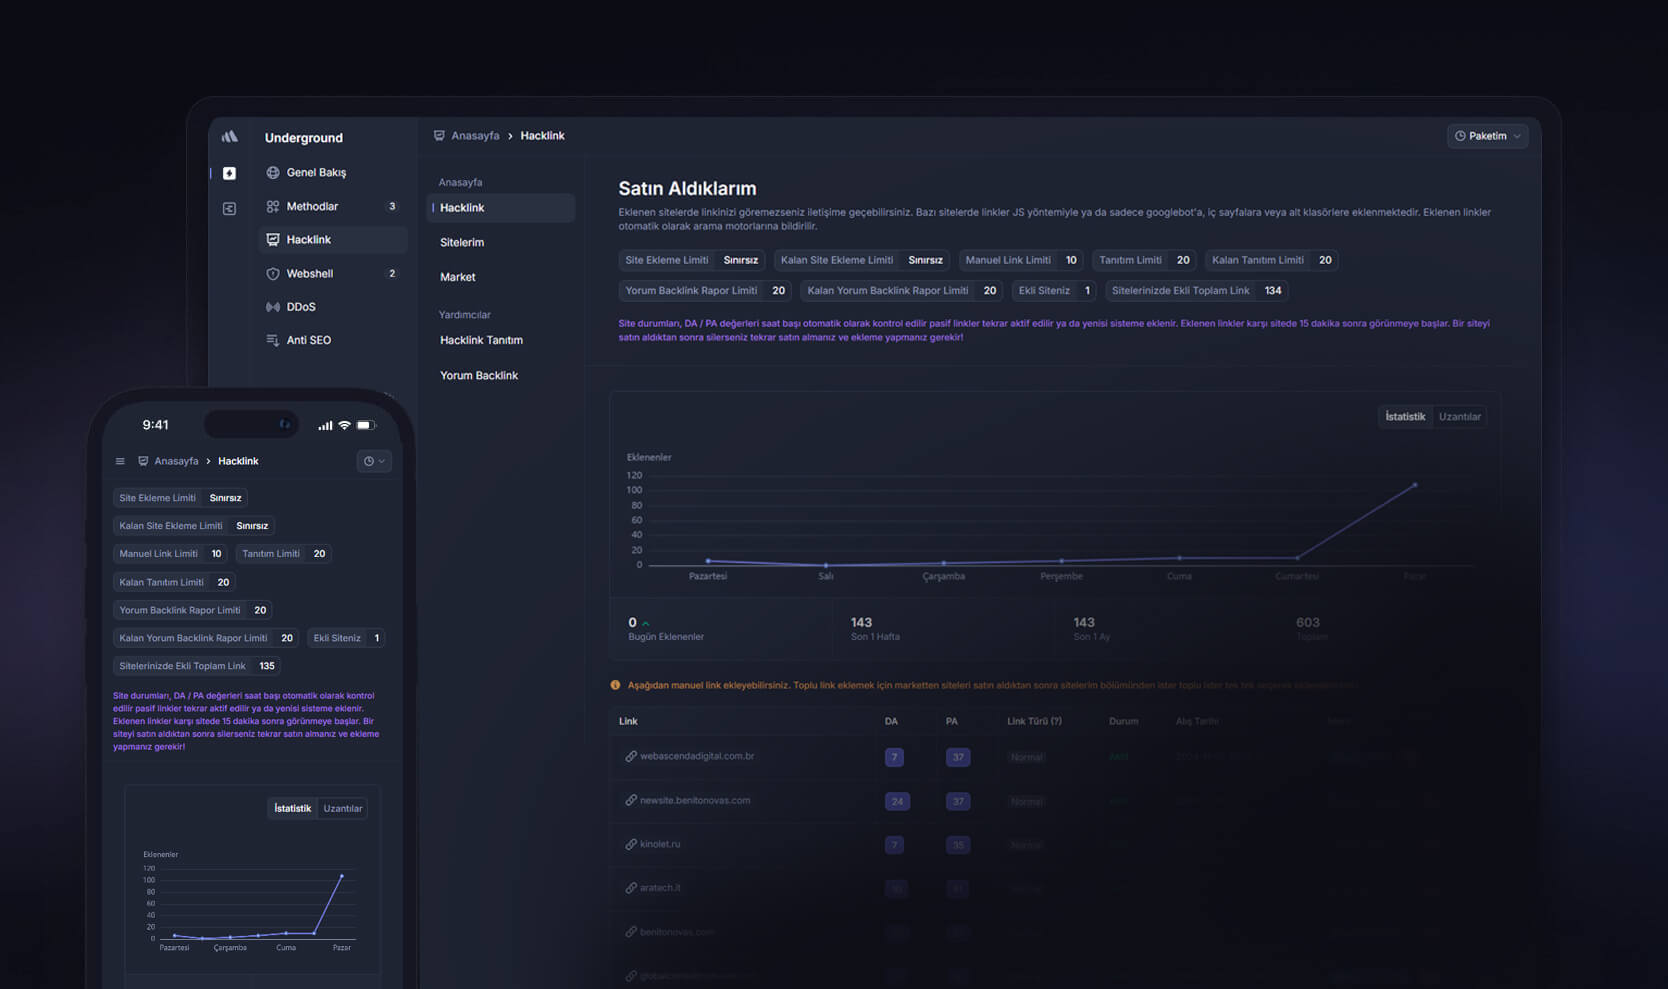Image resolution: width=1668 pixels, height=989 pixels.
Task: Click the sort icon next to Anti SEO
Action: click(x=273, y=340)
